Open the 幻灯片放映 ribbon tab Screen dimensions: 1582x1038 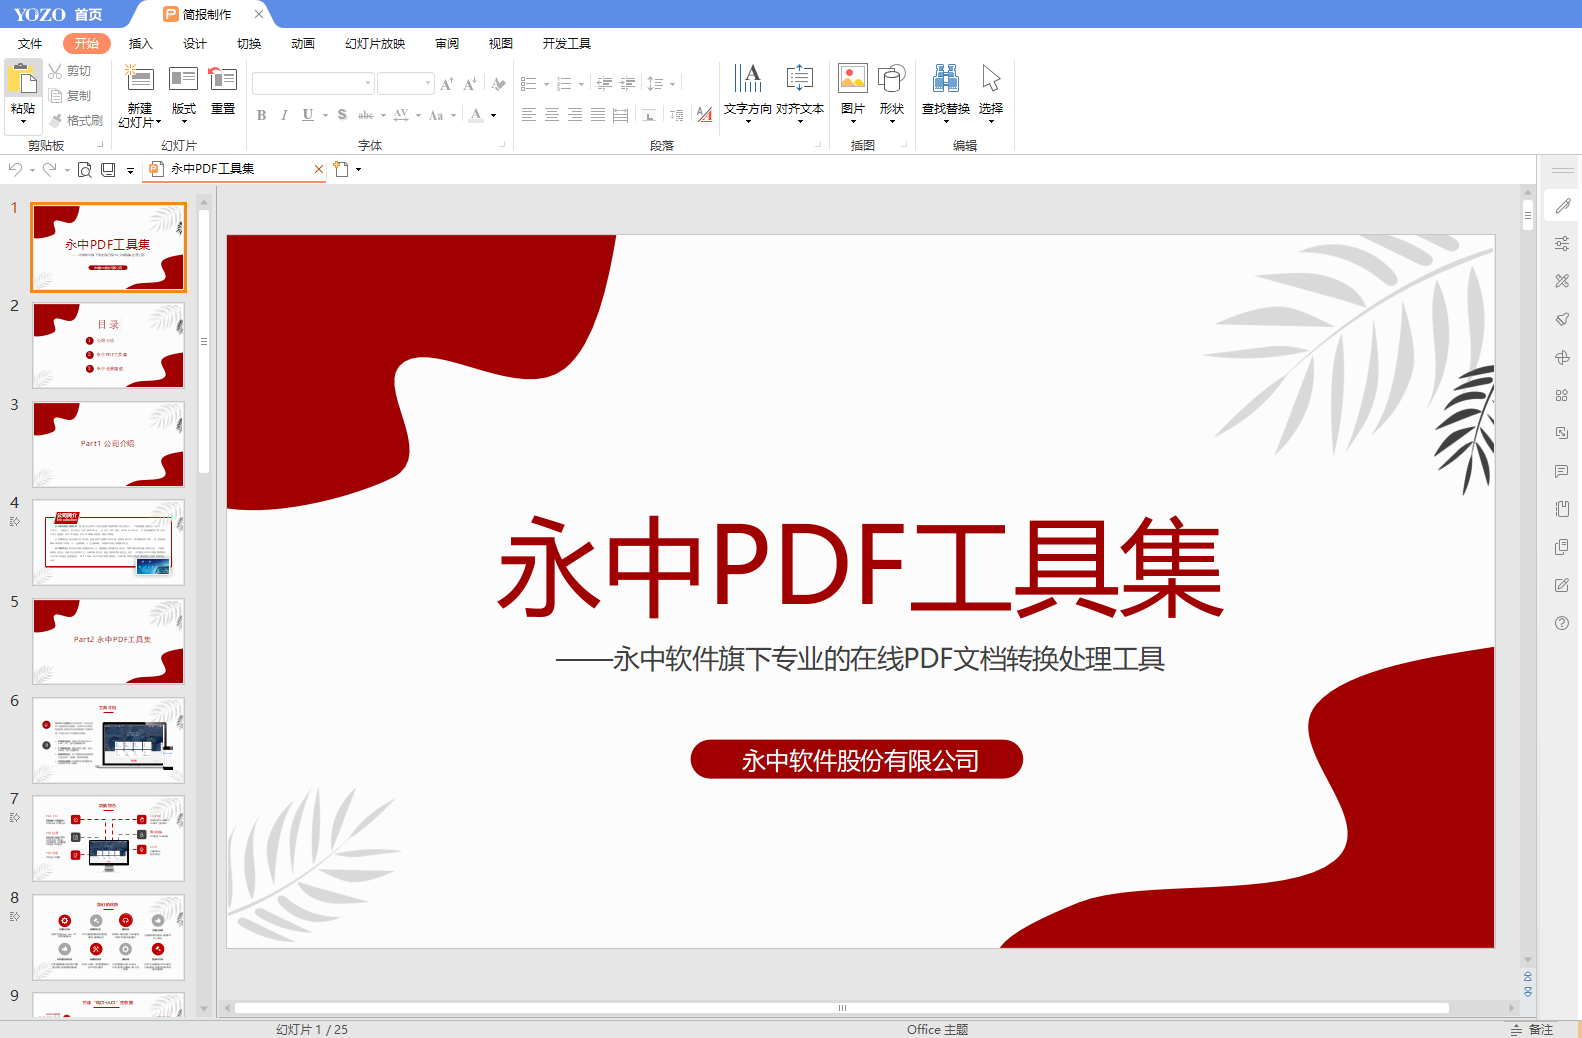(375, 44)
